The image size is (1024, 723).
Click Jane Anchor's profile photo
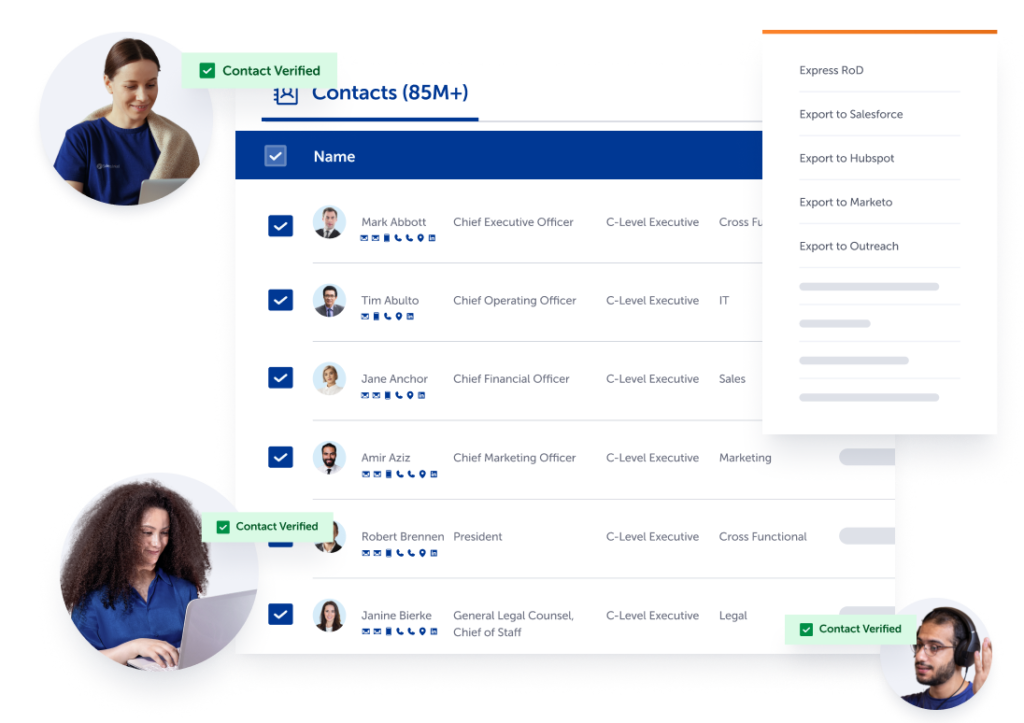click(x=330, y=379)
